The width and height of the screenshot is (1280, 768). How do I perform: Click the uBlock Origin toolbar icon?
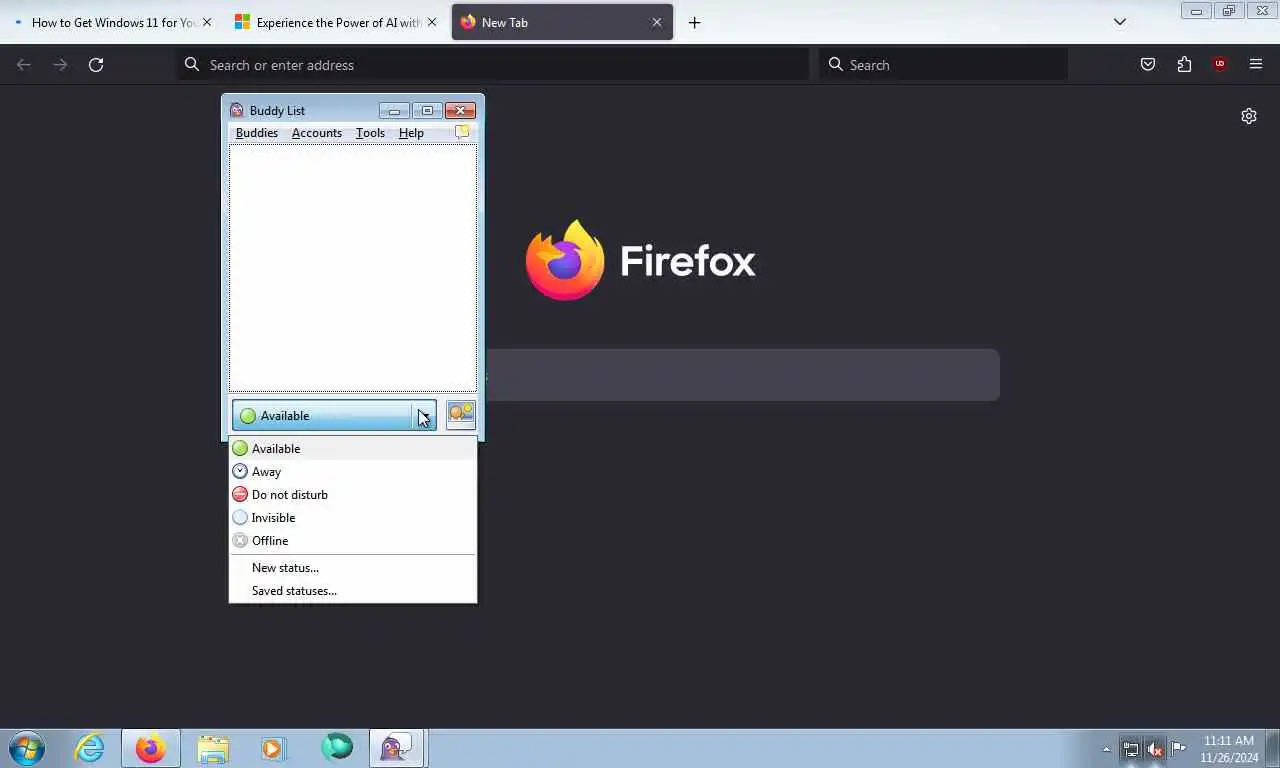click(1220, 65)
